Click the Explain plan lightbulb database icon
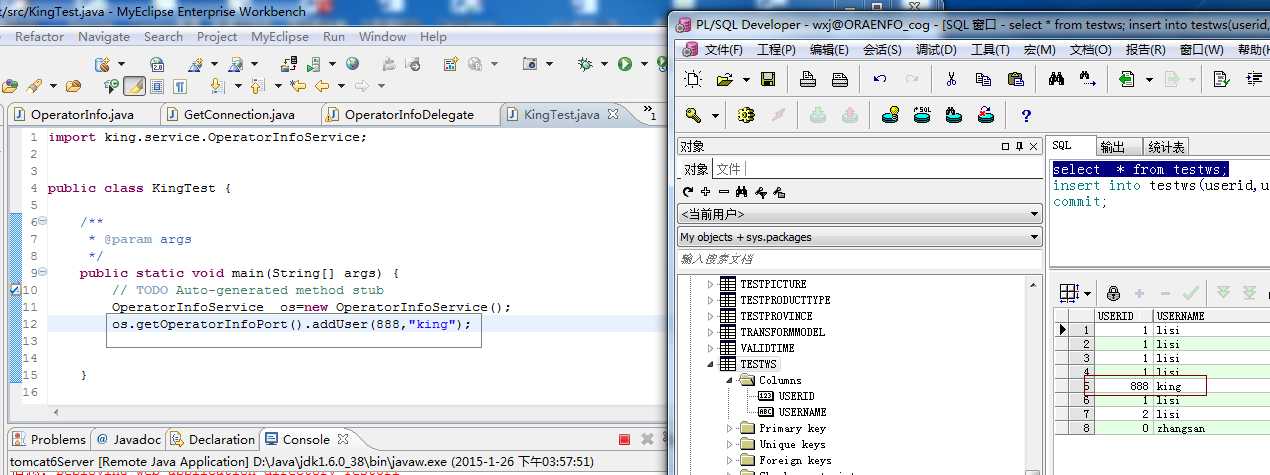 pyautogui.click(x=891, y=115)
